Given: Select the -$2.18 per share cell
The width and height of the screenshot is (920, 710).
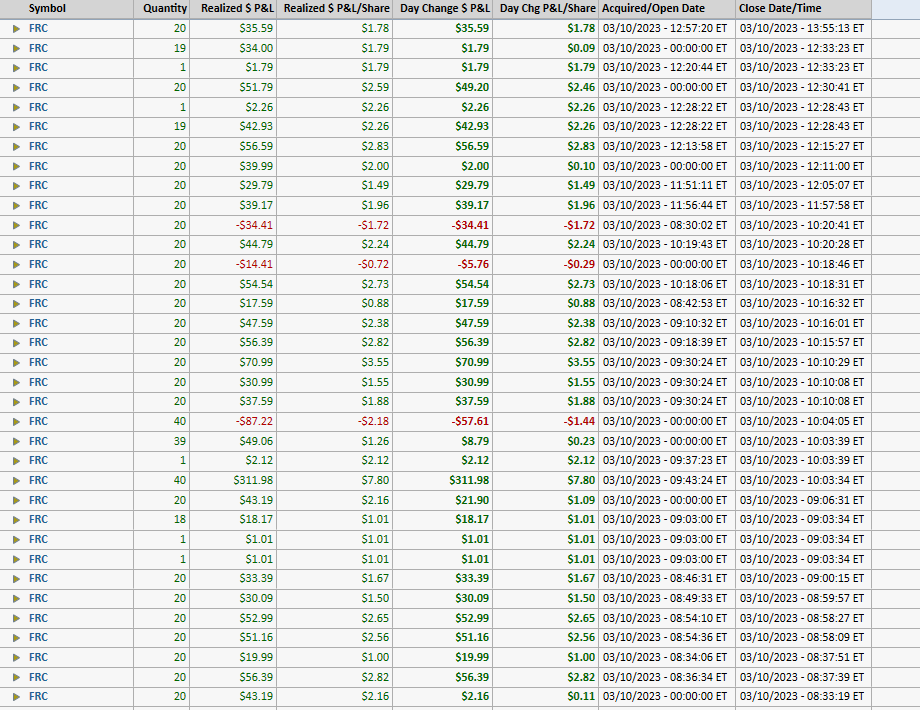Looking at the screenshot, I should (334, 421).
